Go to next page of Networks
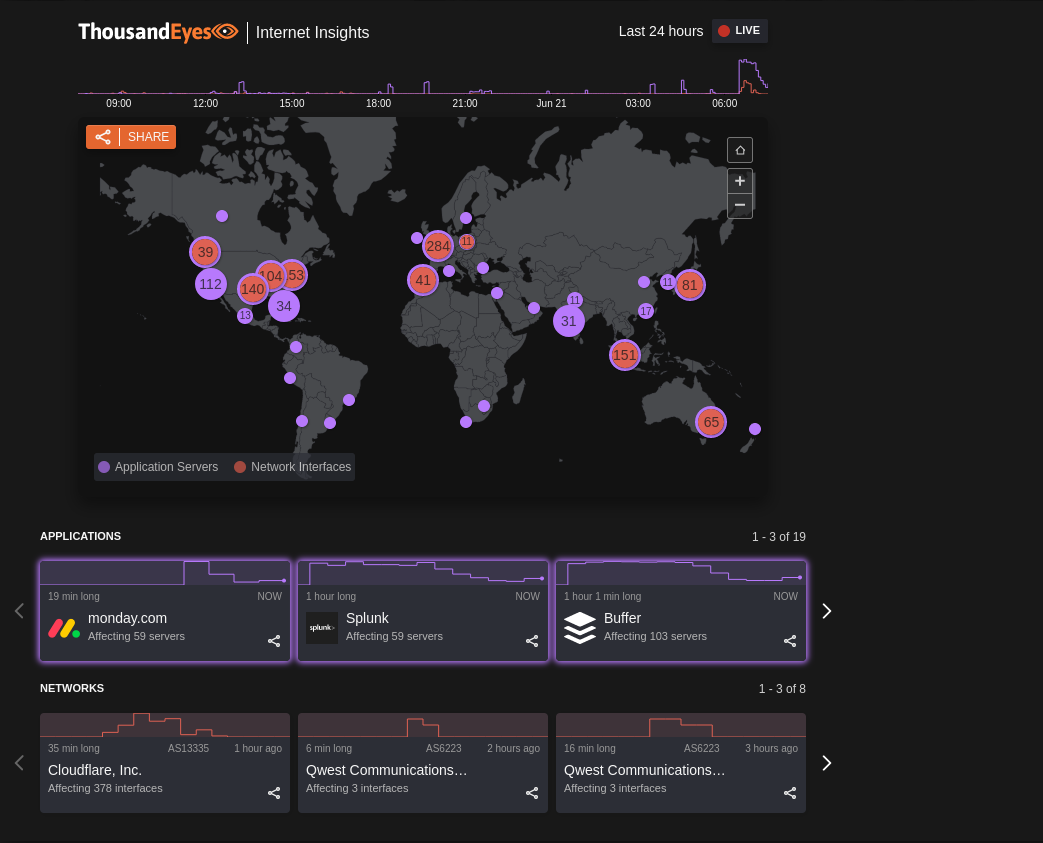 (x=827, y=762)
